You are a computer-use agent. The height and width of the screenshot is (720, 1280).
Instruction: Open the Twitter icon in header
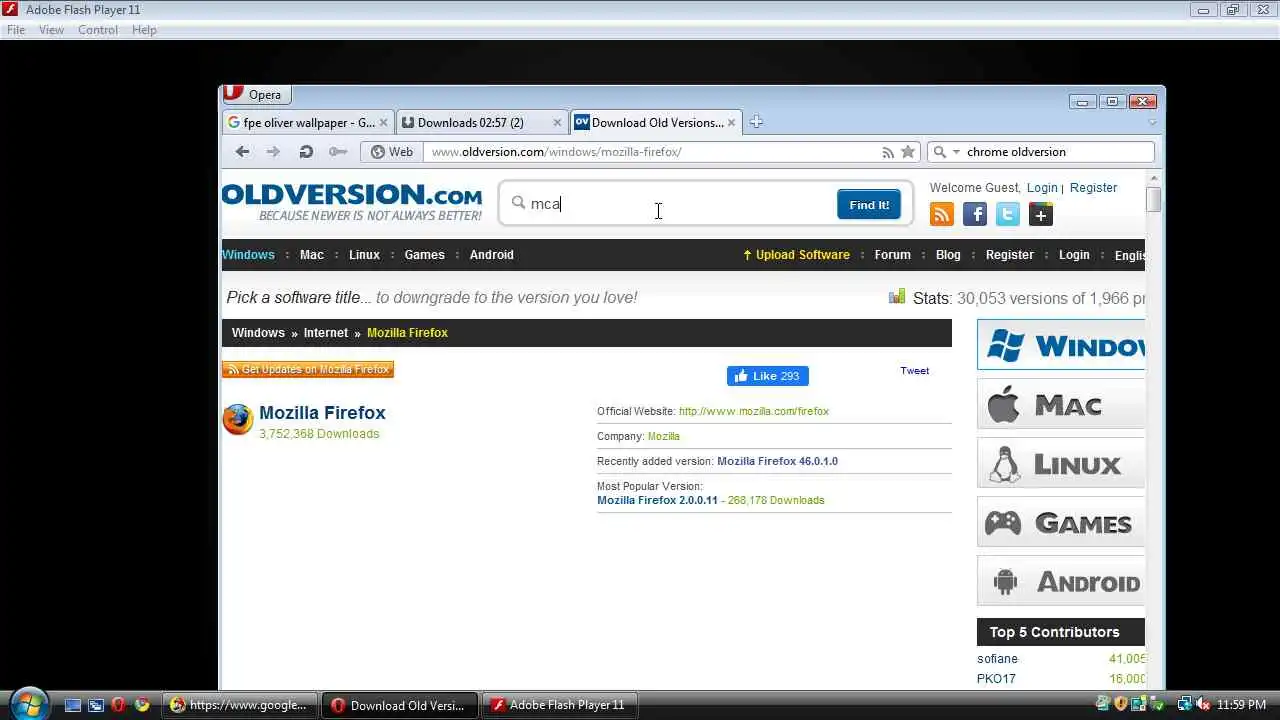1008,214
